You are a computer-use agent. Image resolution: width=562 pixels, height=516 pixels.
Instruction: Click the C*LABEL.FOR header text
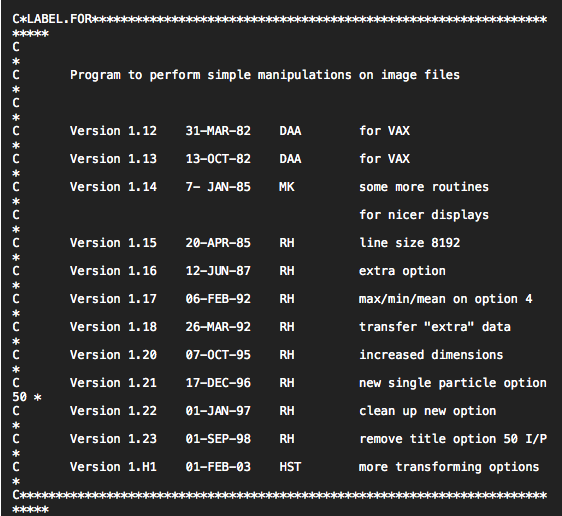click(52, 19)
